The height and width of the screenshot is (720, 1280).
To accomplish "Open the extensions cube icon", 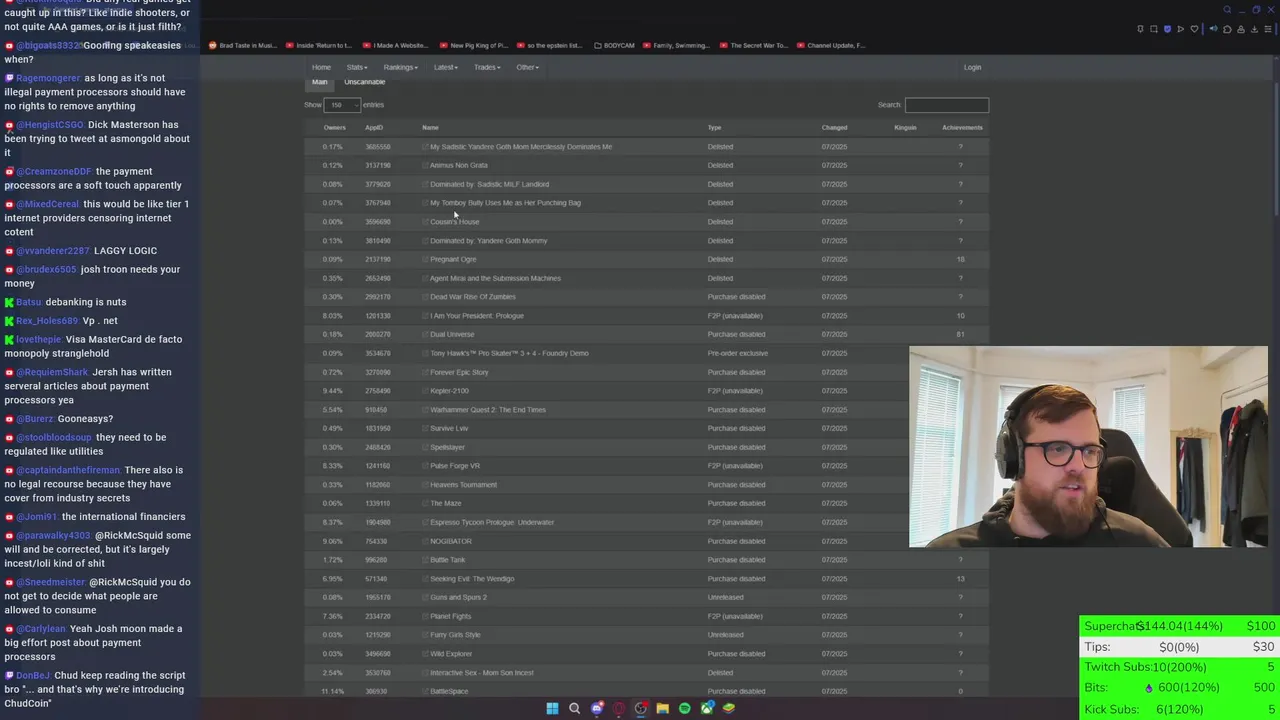I will pyautogui.click(x=1227, y=29).
